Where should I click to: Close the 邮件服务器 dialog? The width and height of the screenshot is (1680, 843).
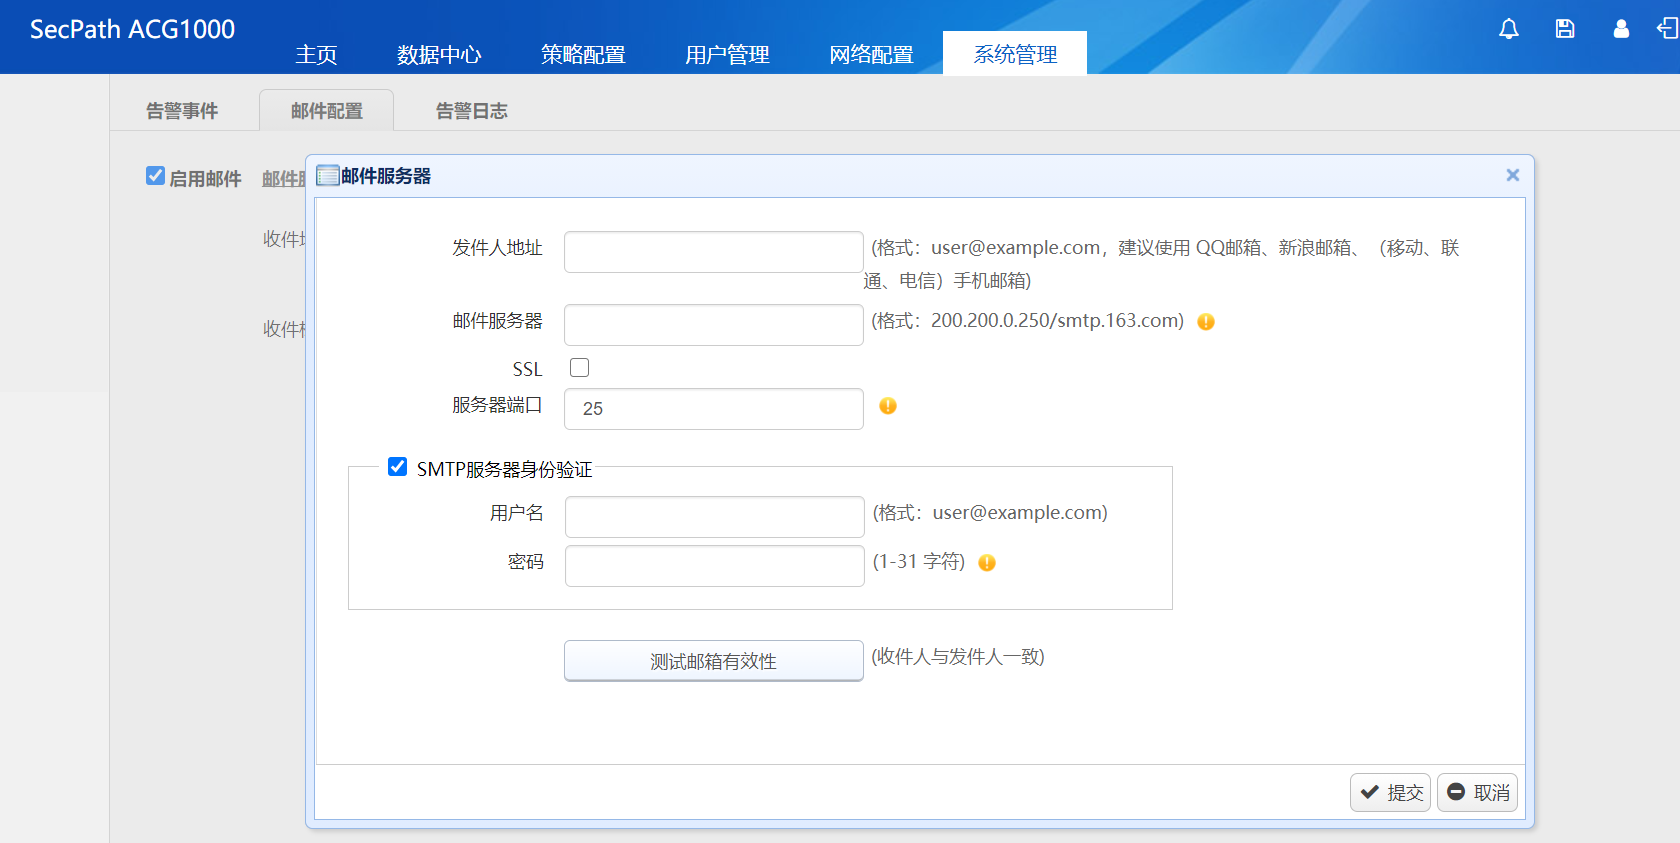(1513, 175)
